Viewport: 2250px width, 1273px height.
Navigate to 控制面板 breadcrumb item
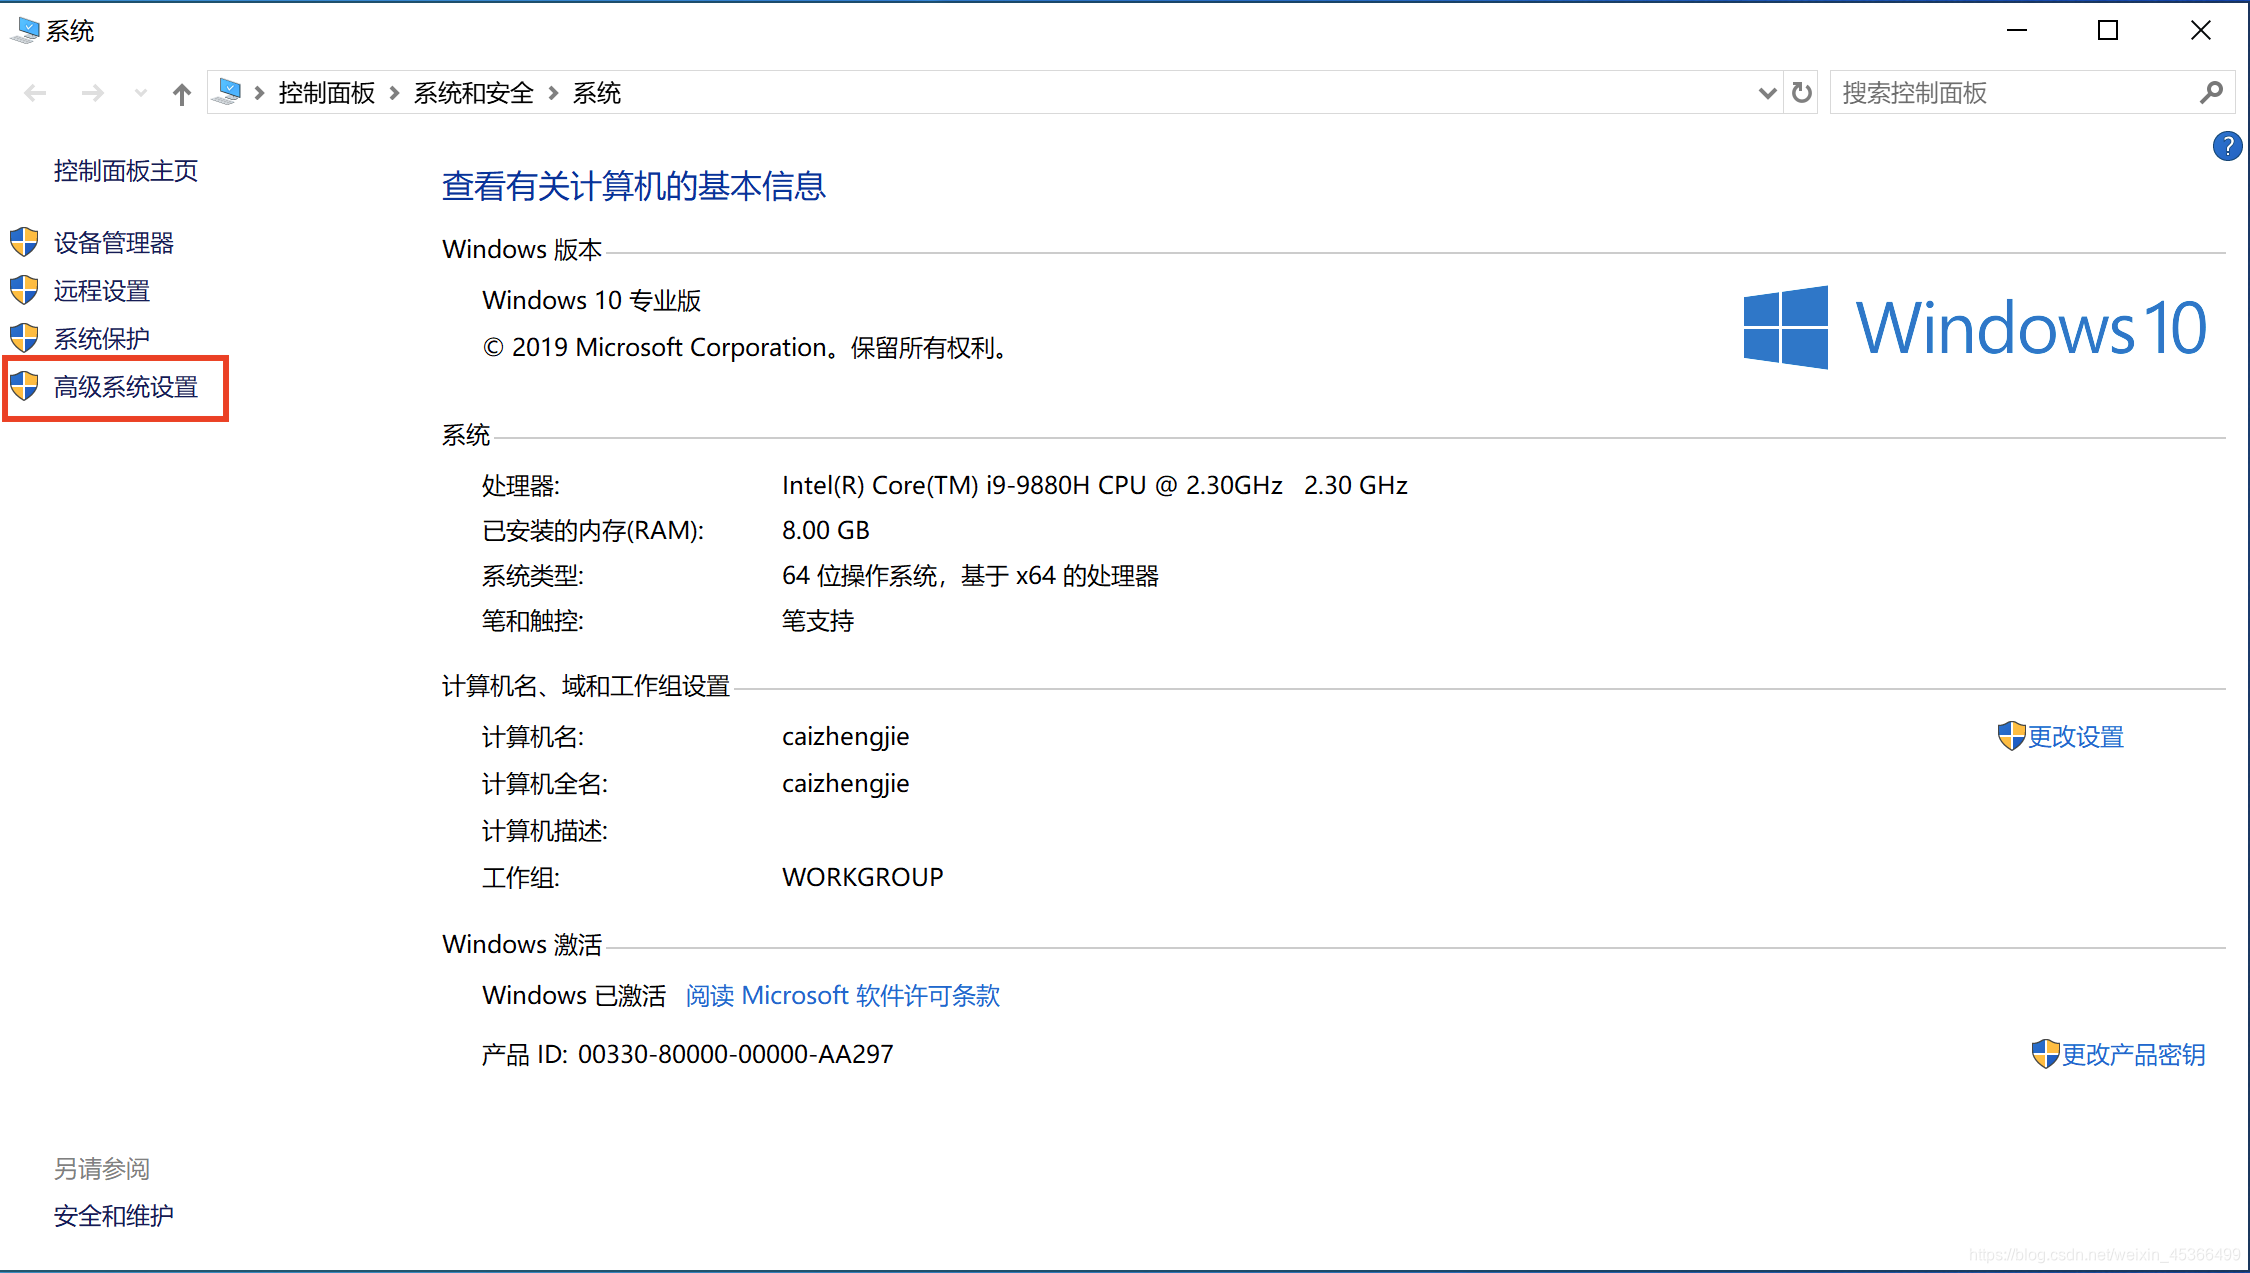pyautogui.click(x=326, y=93)
